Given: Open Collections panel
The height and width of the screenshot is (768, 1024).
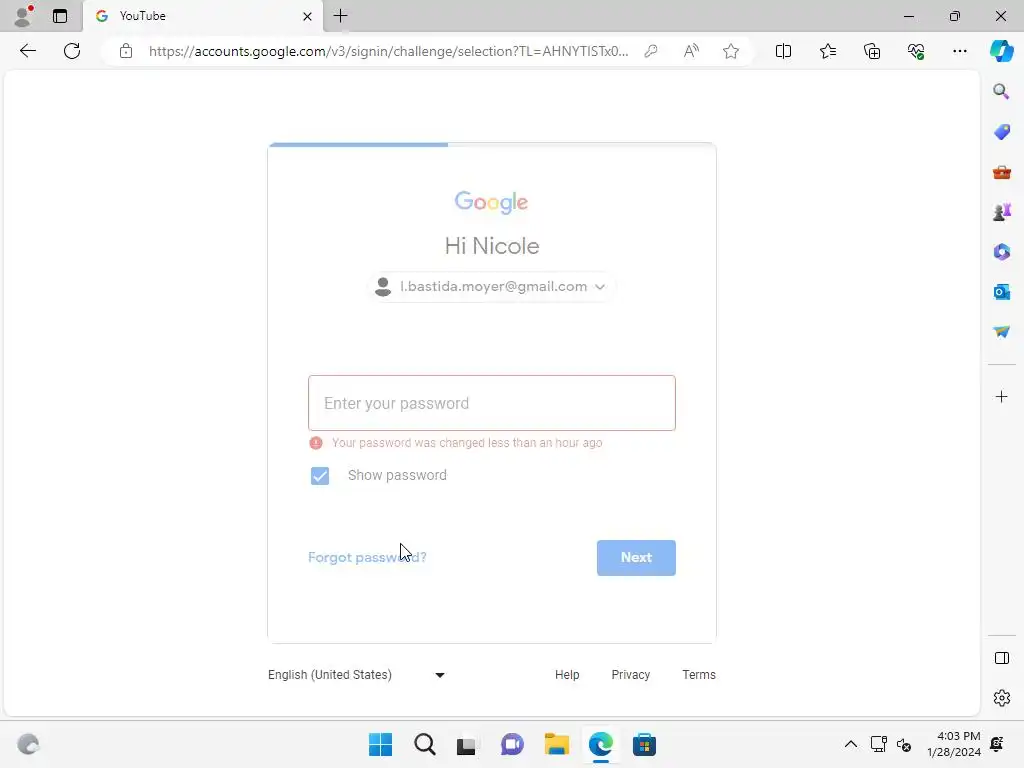Looking at the screenshot, I should 872,51.
